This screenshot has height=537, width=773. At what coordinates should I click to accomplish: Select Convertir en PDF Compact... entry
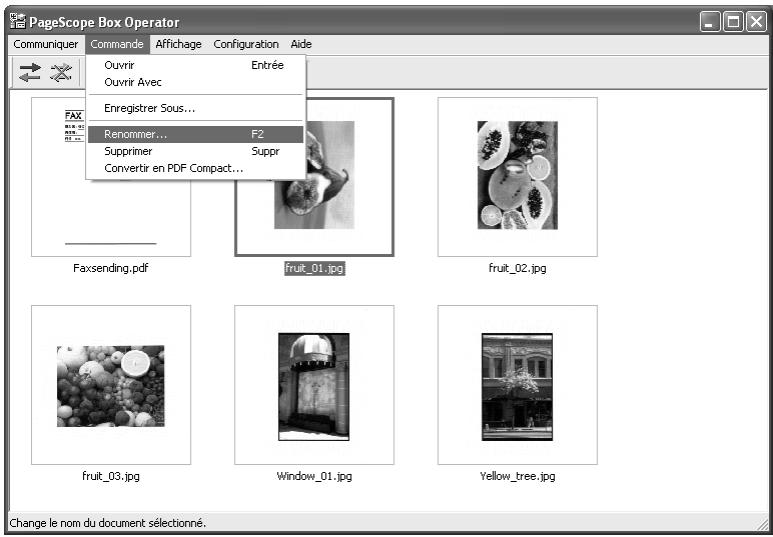click(196, 168)
